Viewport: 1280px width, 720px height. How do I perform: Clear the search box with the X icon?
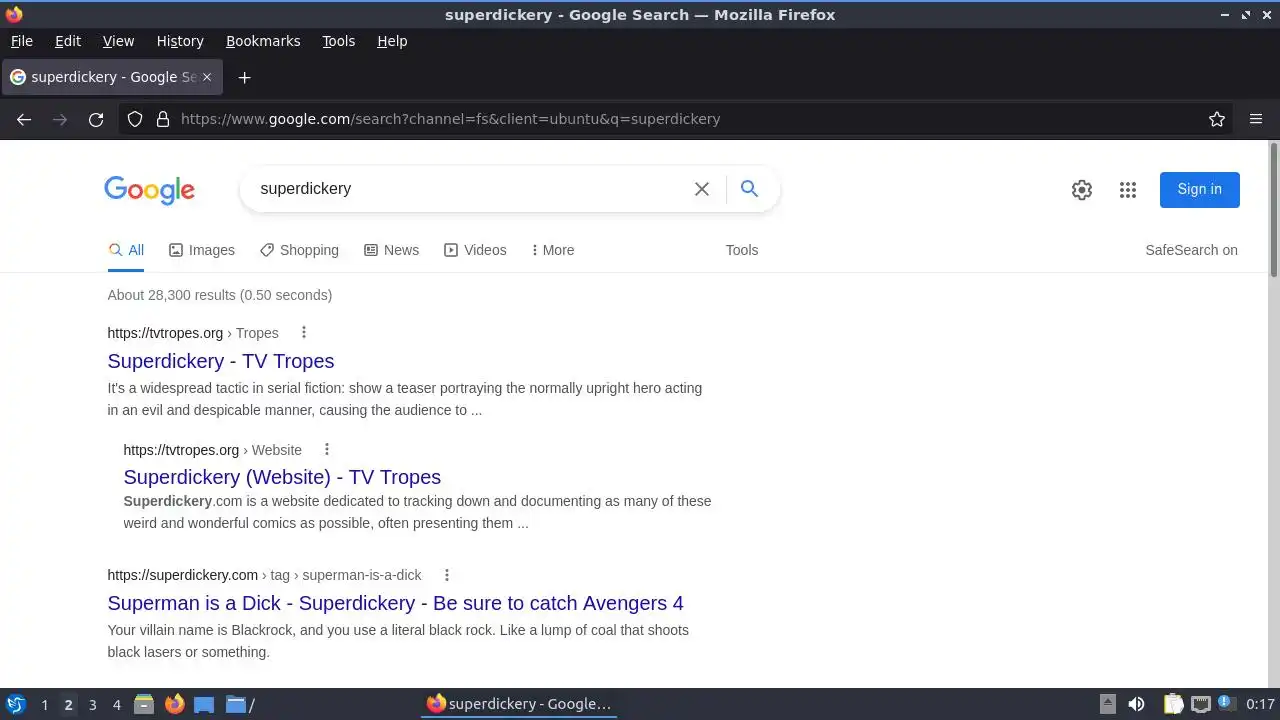point(702,189)
